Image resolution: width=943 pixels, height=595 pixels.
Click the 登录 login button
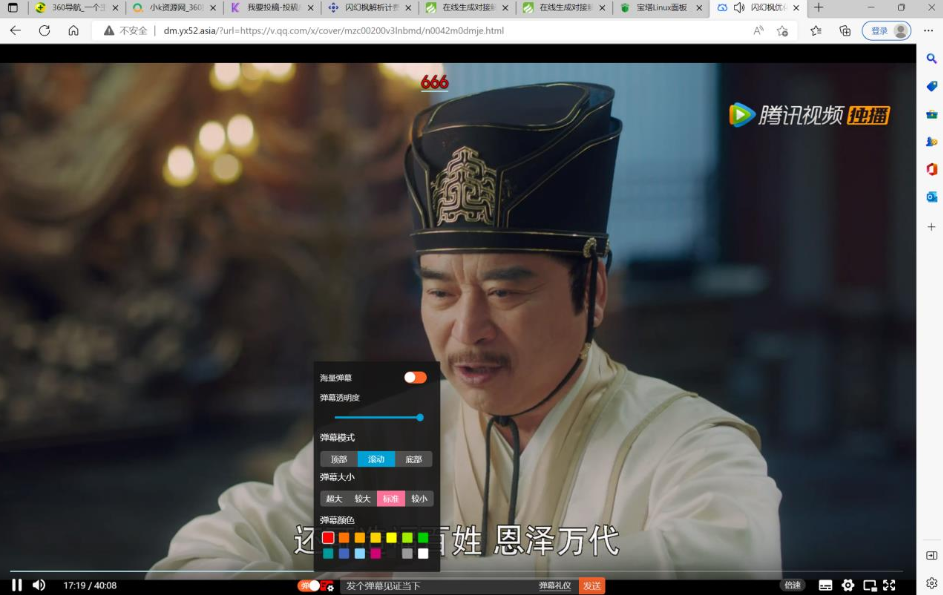click(x=886, y=31)
